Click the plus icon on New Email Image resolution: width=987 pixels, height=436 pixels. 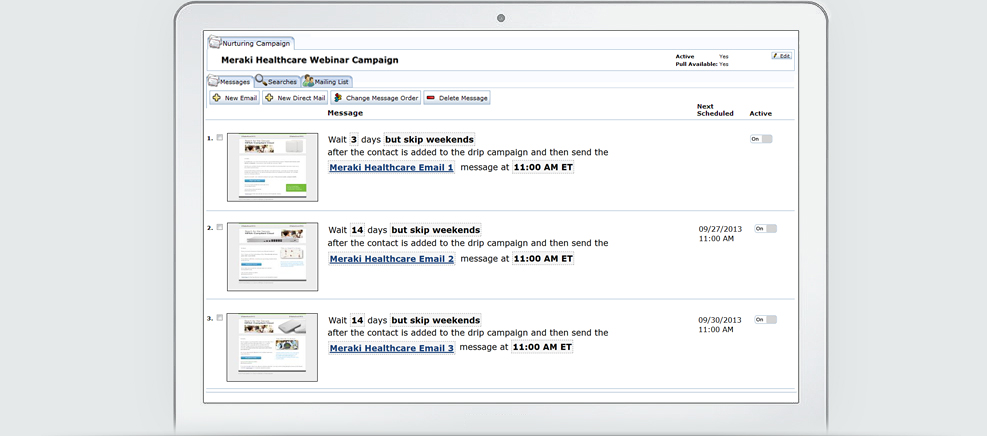pos(217,98)
